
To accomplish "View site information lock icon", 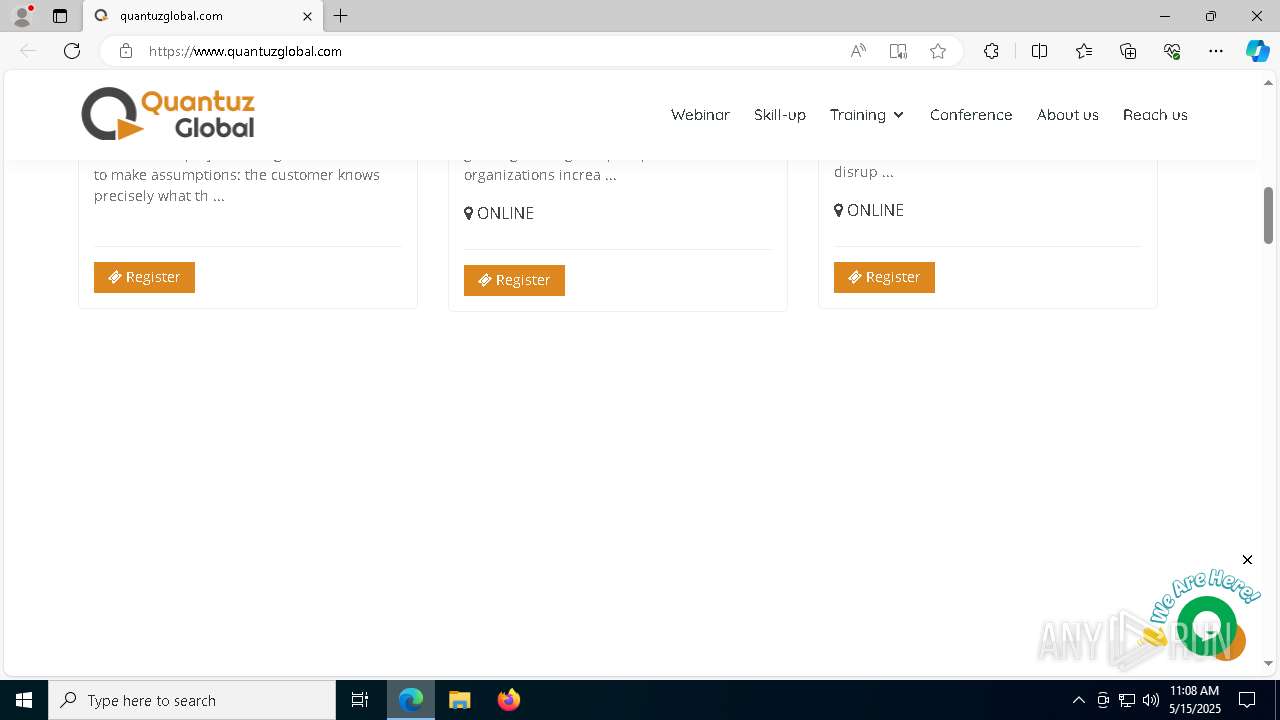I will (126, 51).
